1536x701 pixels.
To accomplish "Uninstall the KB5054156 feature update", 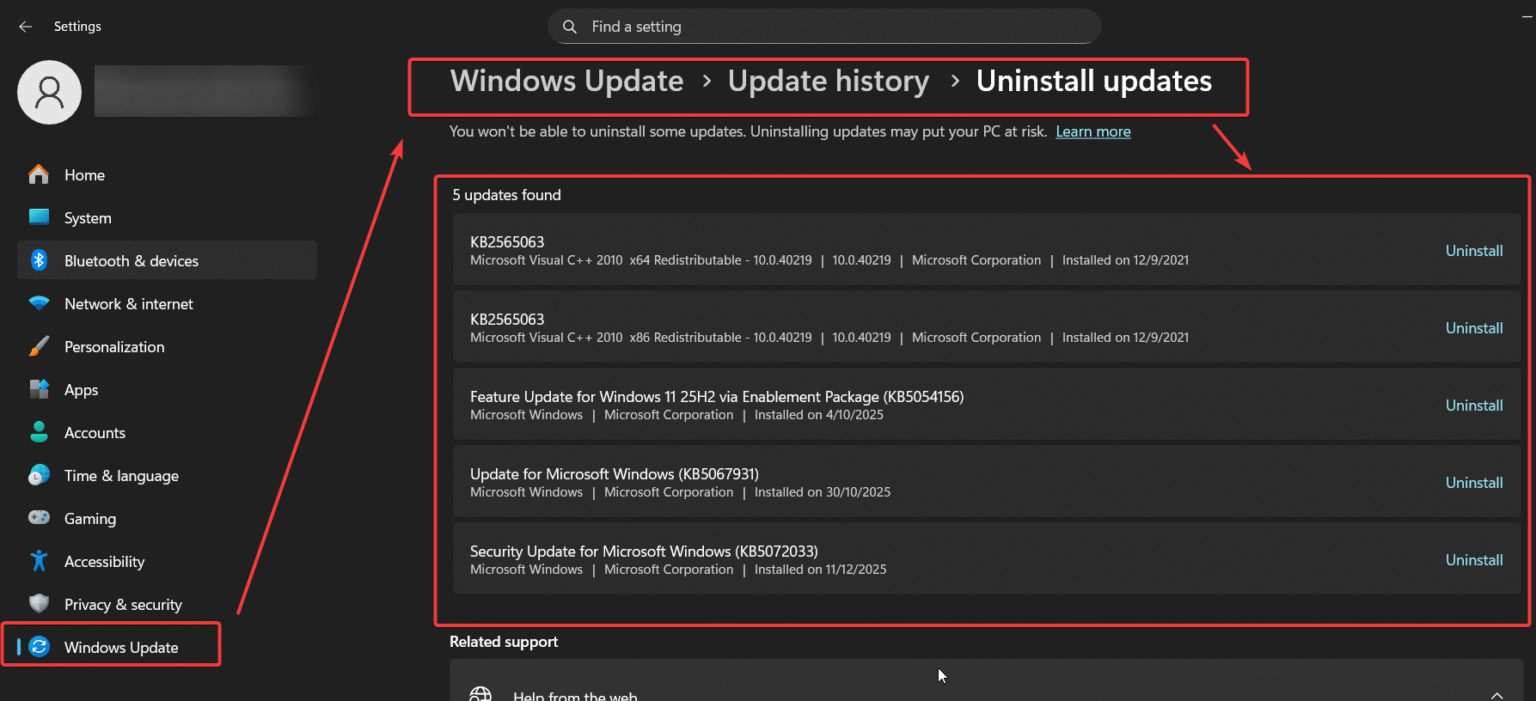I will (x=1474, y=404).
